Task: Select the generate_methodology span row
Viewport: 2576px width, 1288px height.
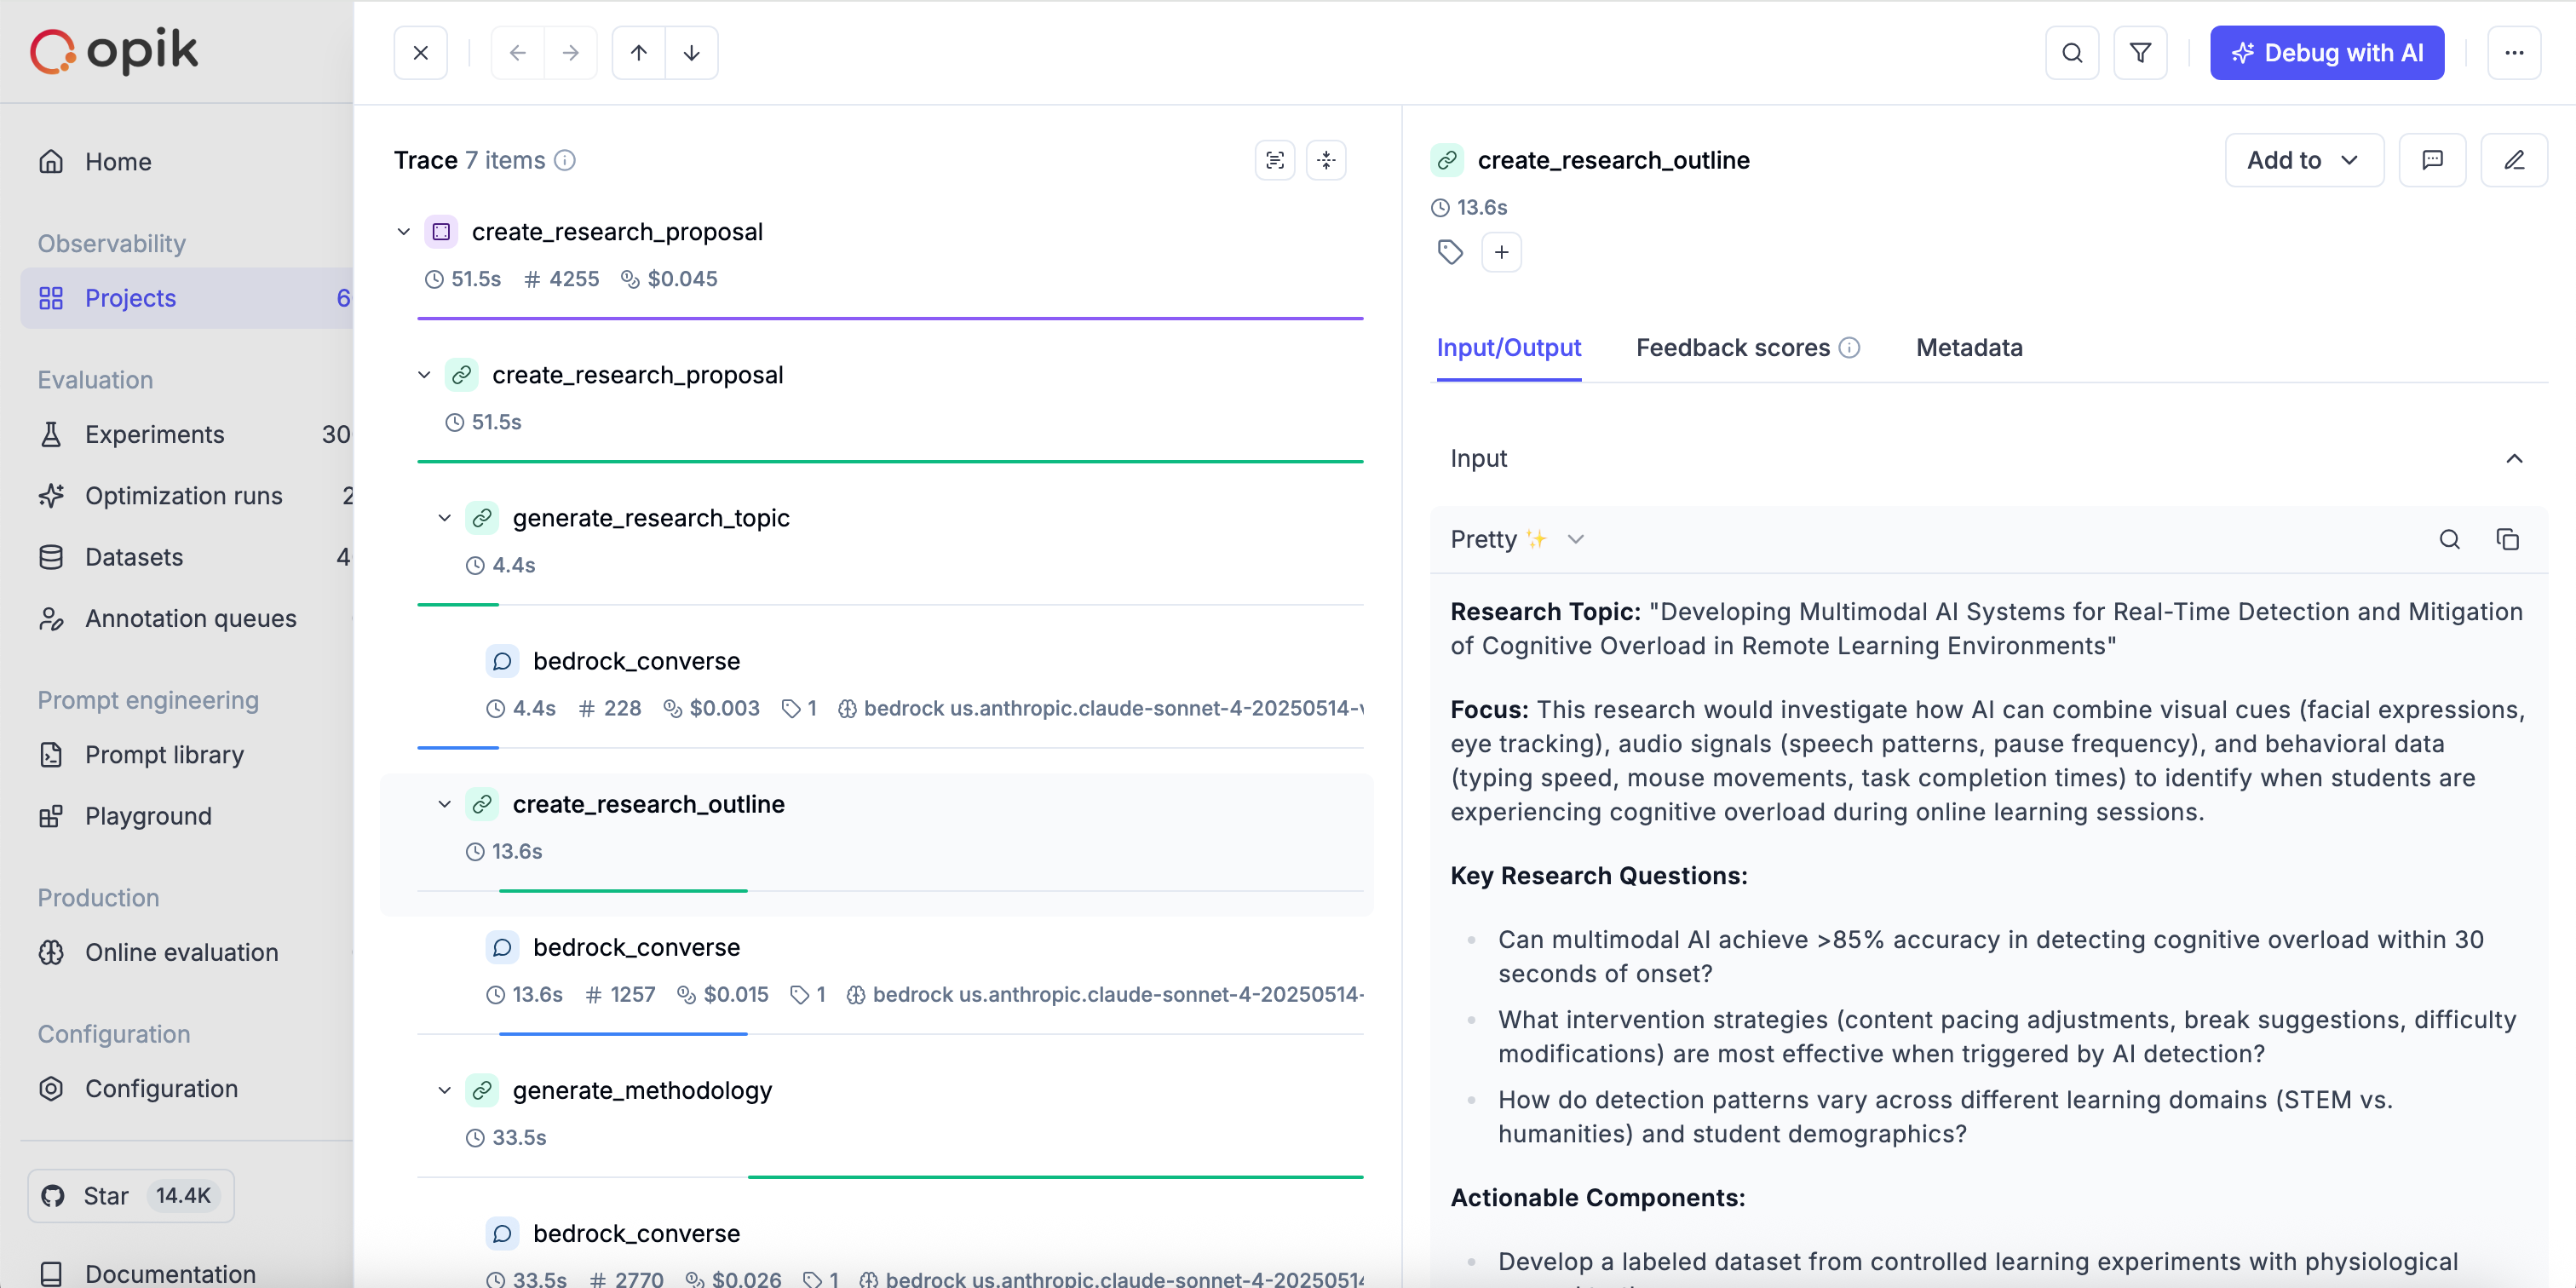Action: tap(642, 1090)
